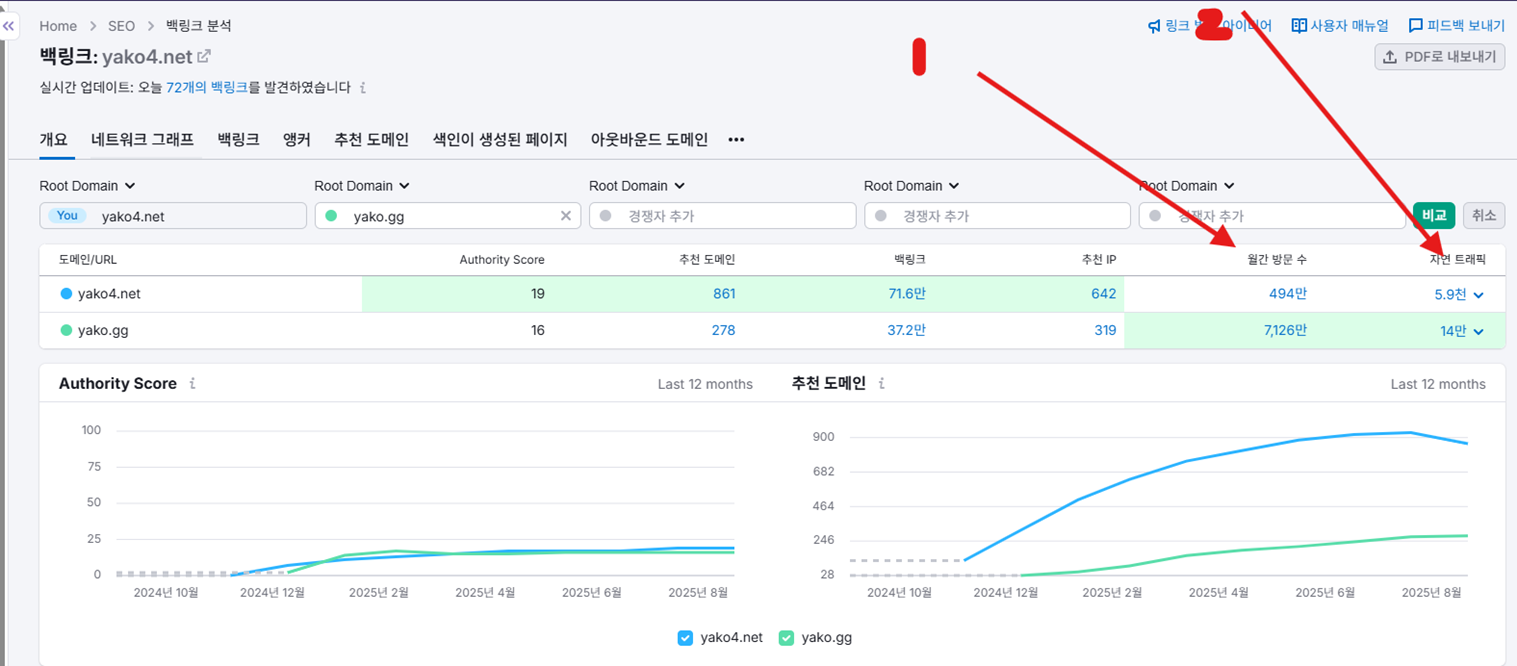
Task: Click the info icon beside 추천 도메인 chart title
Action: [x=879, y=383]
